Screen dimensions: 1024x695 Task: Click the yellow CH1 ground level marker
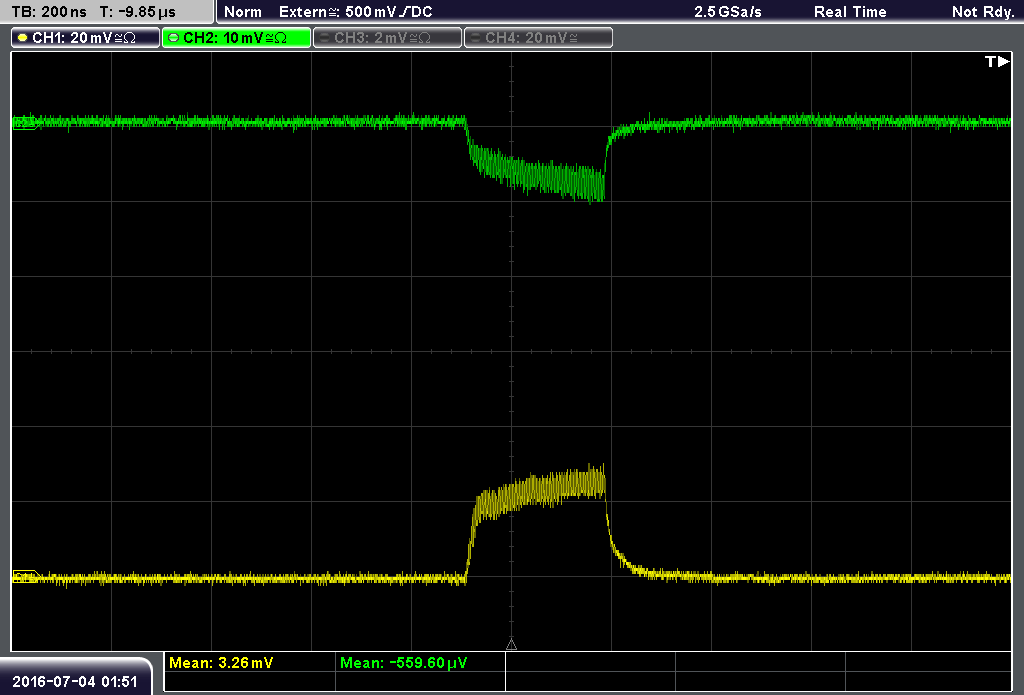(26, 577)
